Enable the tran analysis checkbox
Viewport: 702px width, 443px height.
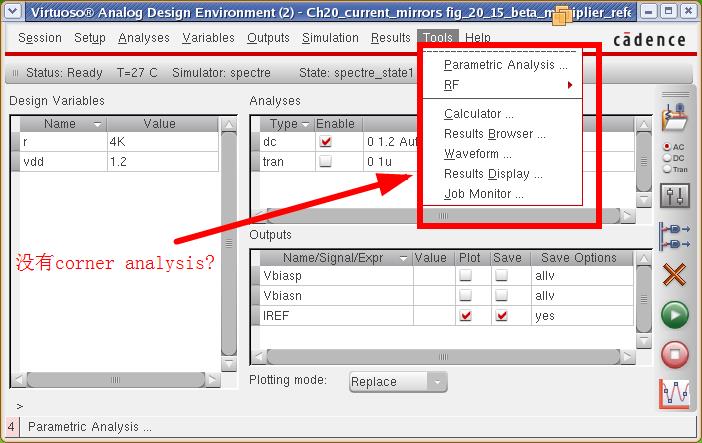(325, 161)
